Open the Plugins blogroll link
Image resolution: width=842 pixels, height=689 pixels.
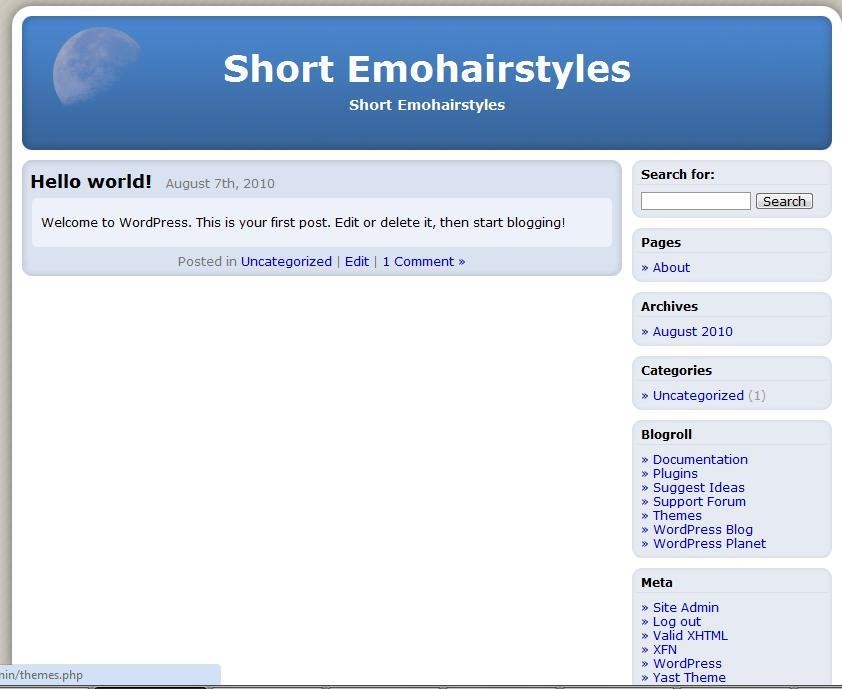[675, 474]
